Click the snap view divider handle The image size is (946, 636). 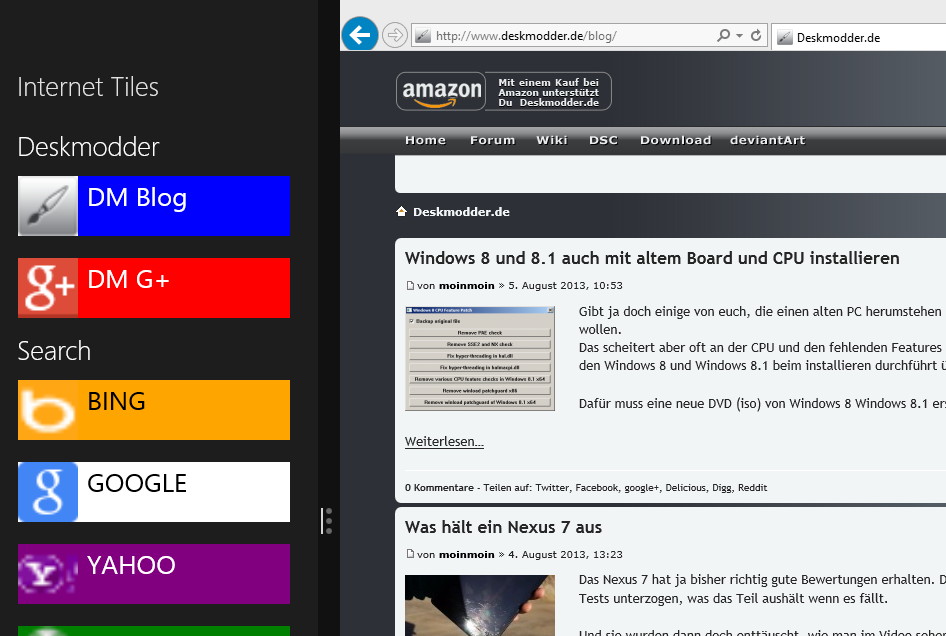(x=326, y=521)
